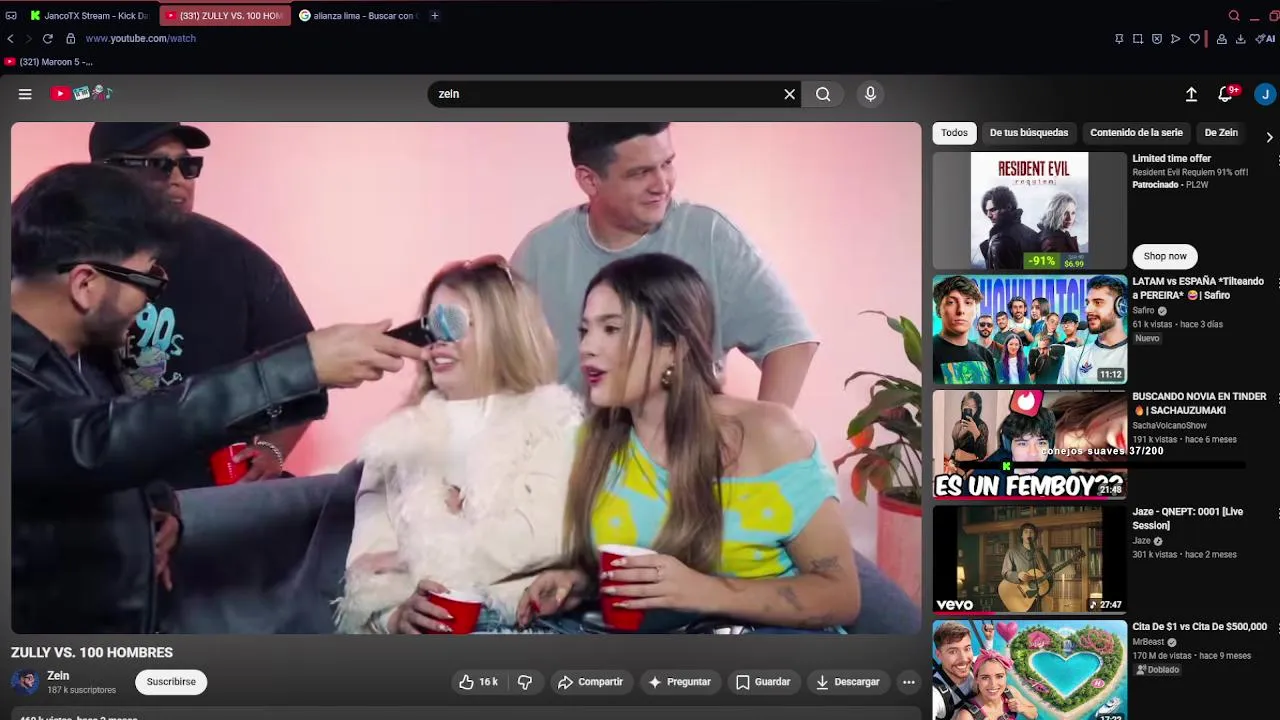Select the Todos filter chip
The width and height of the screenshot is (1280, 720).
(x=954, y=133)
